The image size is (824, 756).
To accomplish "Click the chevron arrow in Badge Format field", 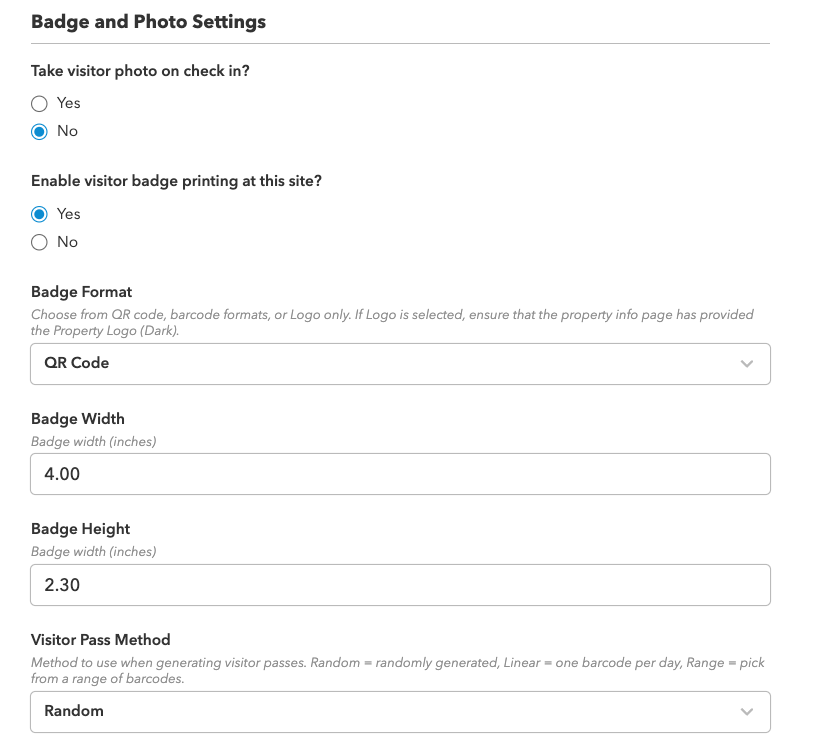I will (x=747, y=364).
